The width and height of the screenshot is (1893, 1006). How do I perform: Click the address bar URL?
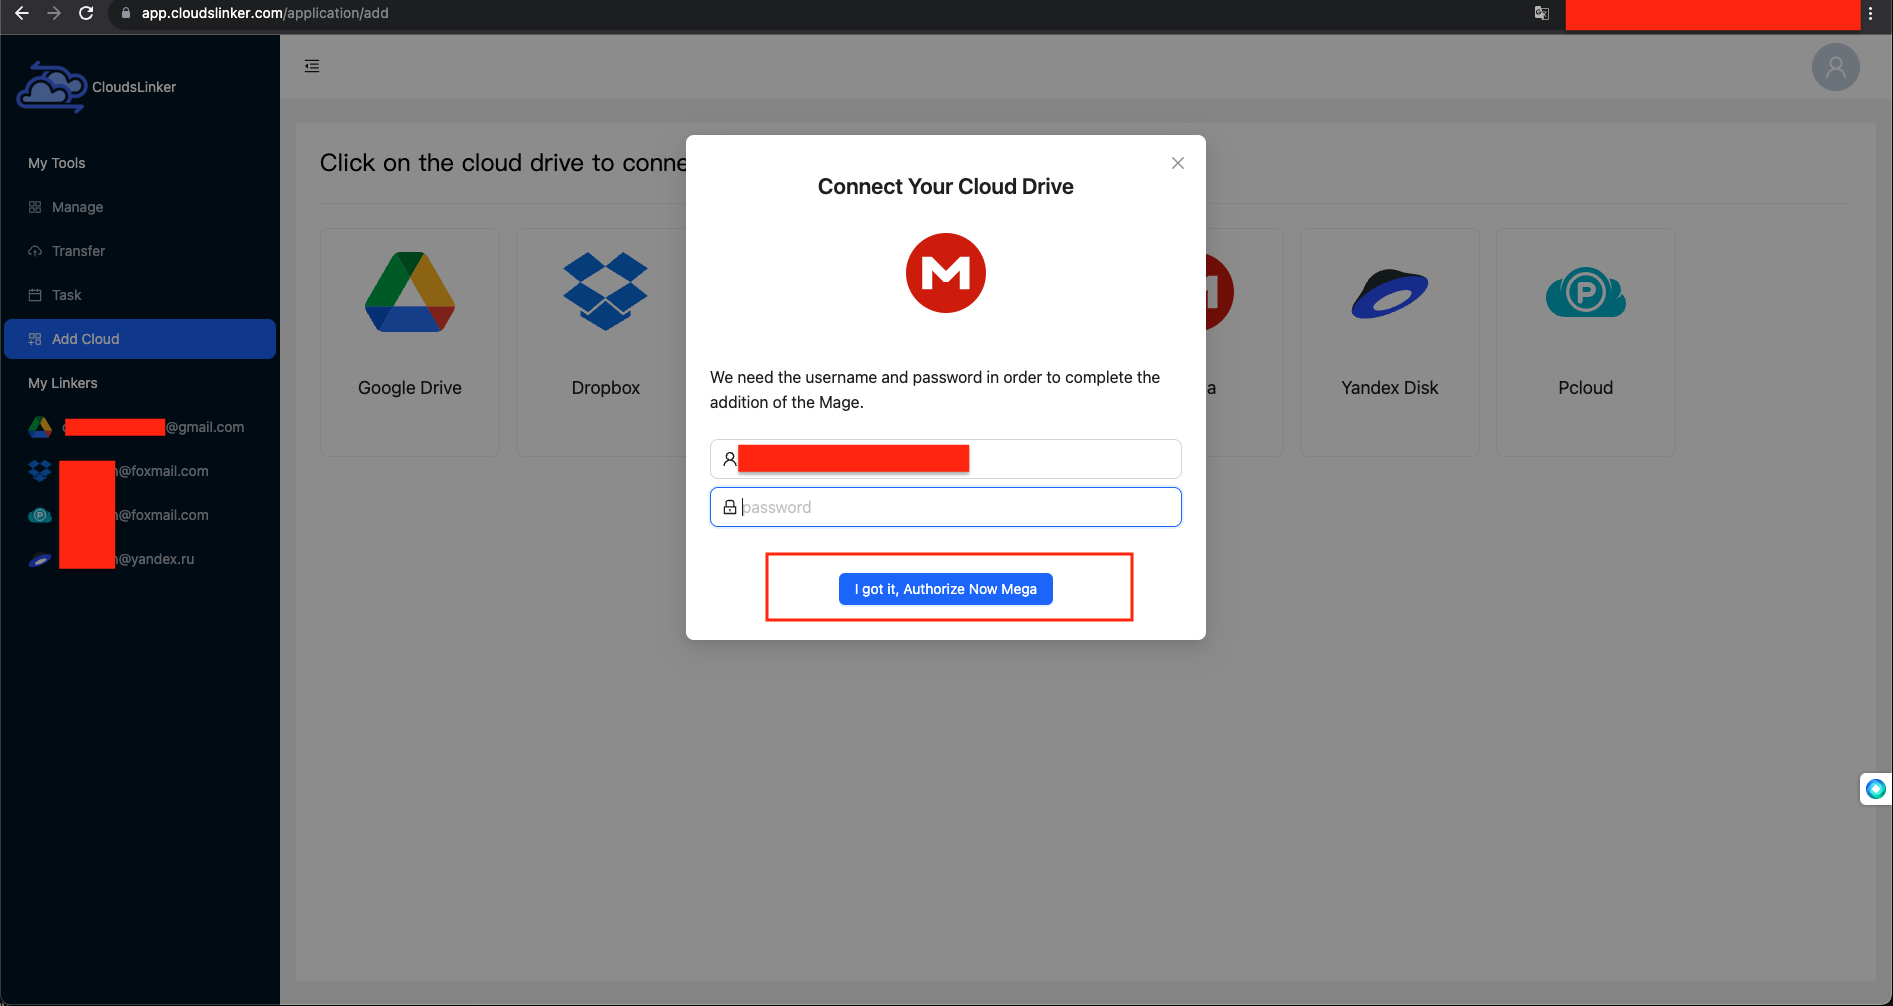point(265,13)
